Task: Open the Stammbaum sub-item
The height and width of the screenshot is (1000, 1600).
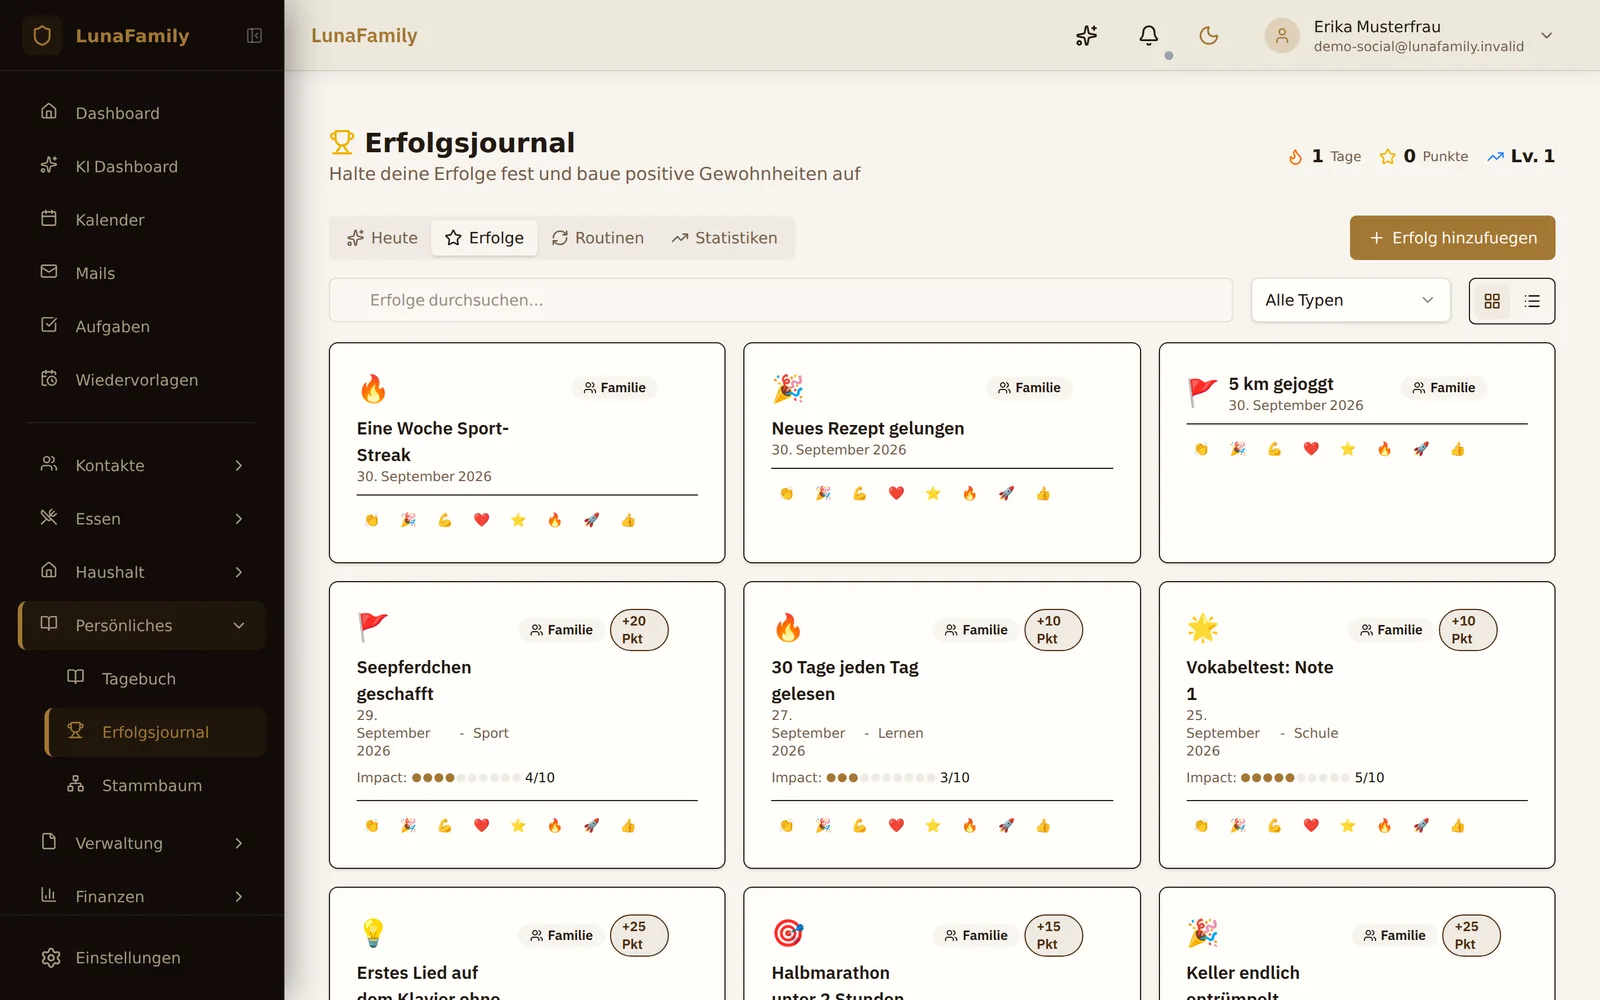Action: pyautogui.click(x=155, y=786)
